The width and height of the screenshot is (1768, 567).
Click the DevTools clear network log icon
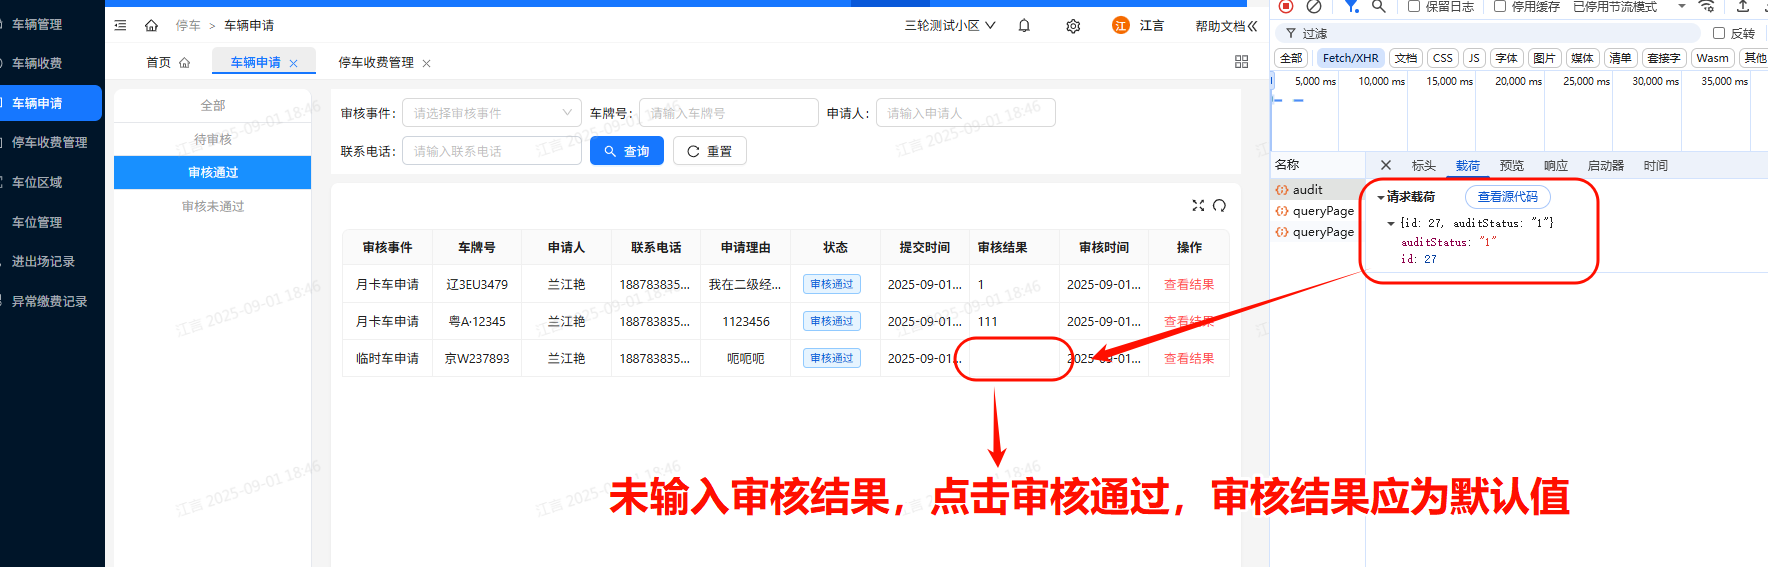pos(1314,7)
